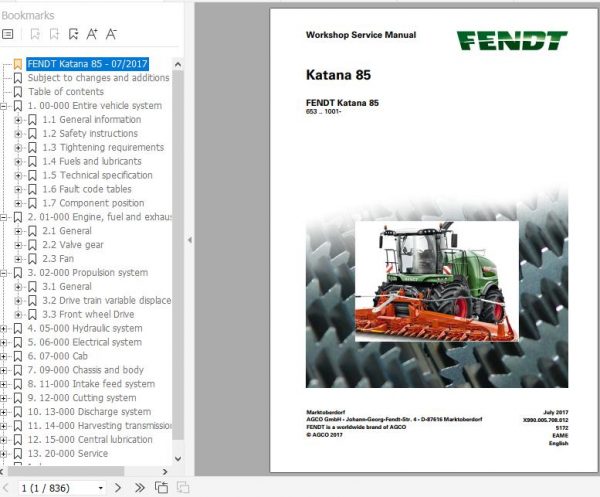Open Subject to changes and additions bookmark
The image size is (600, 497).
(98, 78)
